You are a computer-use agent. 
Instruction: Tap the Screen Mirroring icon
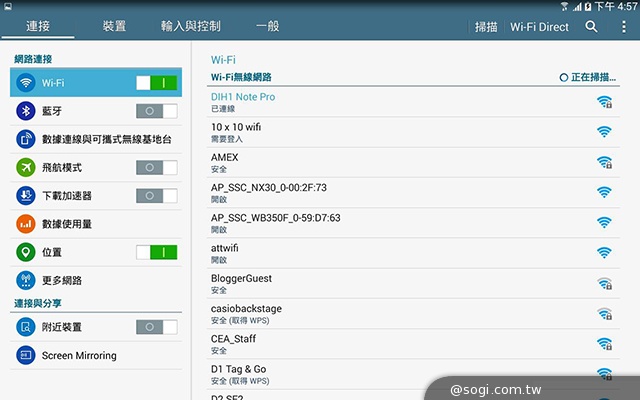pos(26,355)
